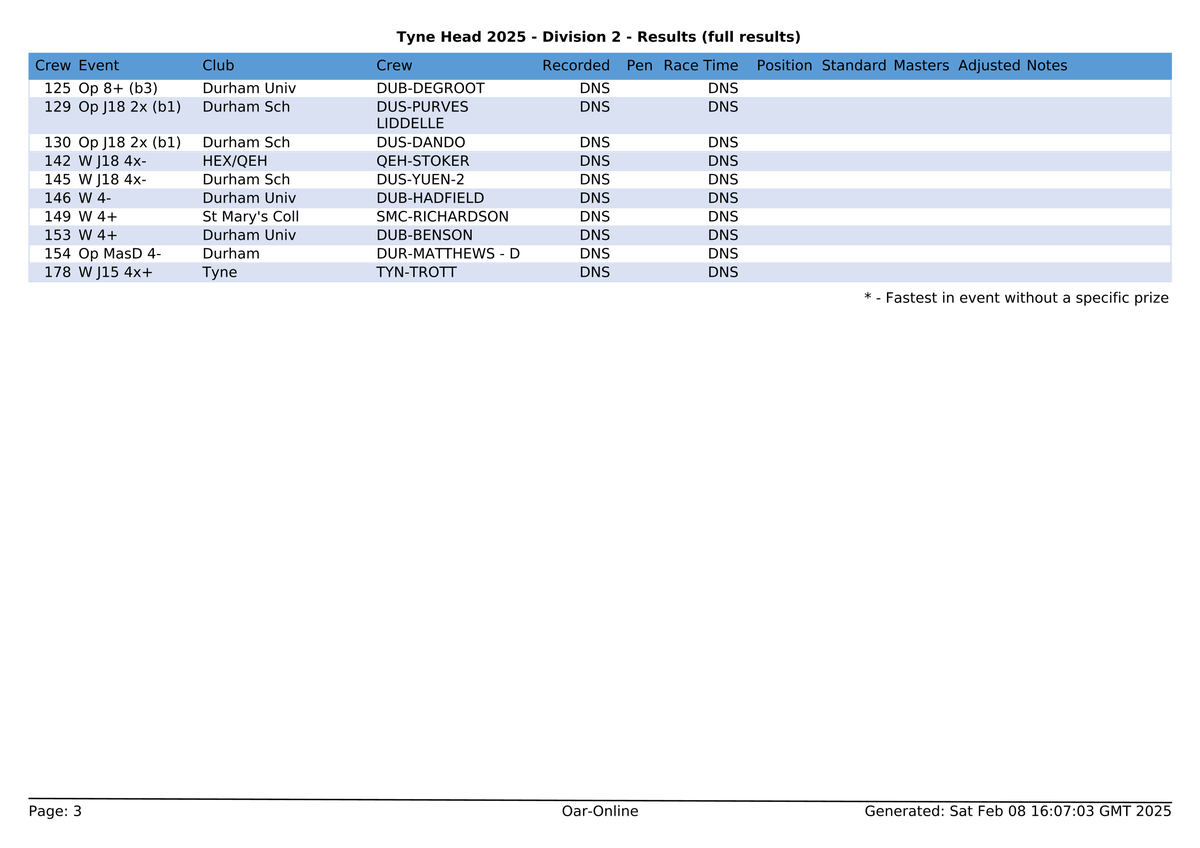Click the 'Notes' column header
The image size is (1200, 848).
pos(1047,66)
